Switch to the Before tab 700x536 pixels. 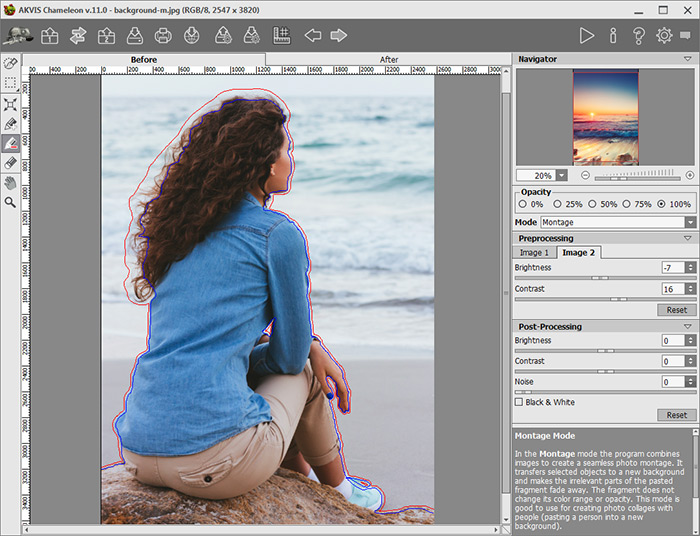(144, 59)
